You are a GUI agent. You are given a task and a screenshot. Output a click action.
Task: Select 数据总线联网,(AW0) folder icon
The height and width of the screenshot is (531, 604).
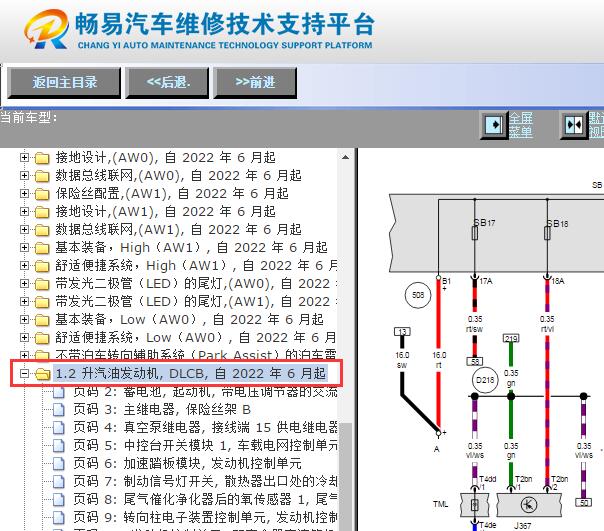(42, 176)
